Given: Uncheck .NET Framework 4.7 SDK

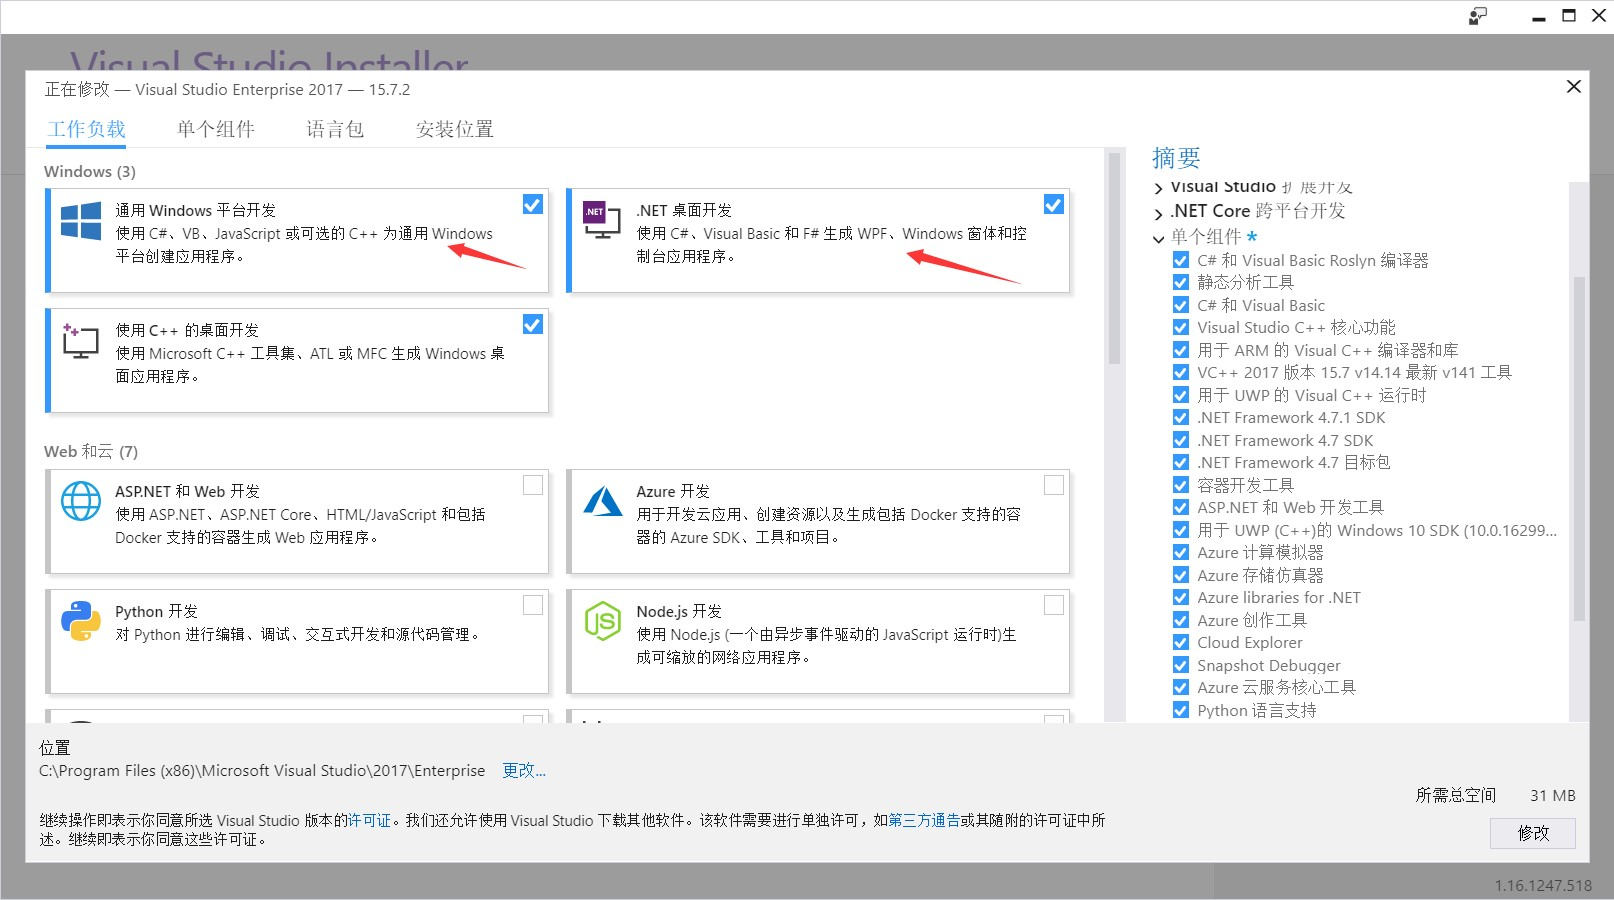Looking at the screenshot, I should (x=1181, y=440).
